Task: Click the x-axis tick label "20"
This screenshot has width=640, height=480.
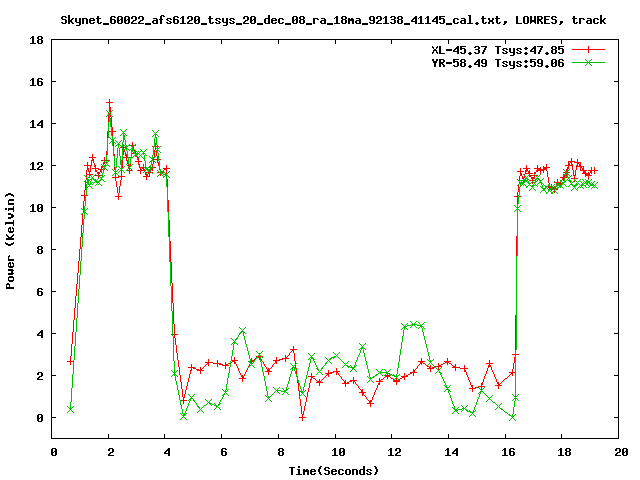Action: pos(621,452)
